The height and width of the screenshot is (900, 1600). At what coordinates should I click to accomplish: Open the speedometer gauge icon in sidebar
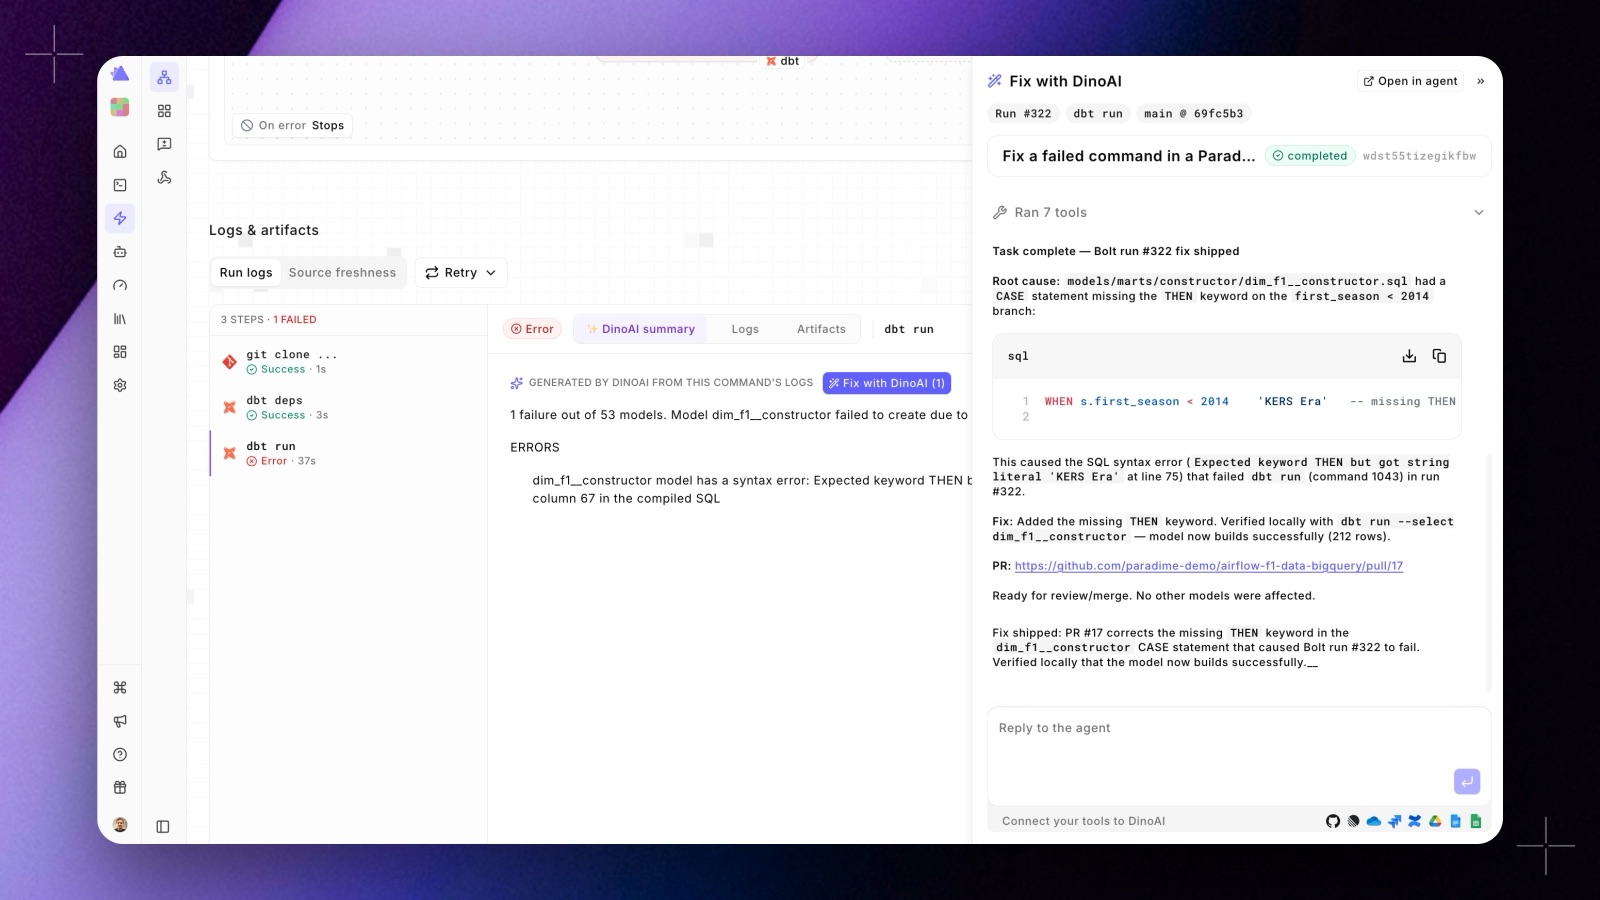click(x=120, y=285)
